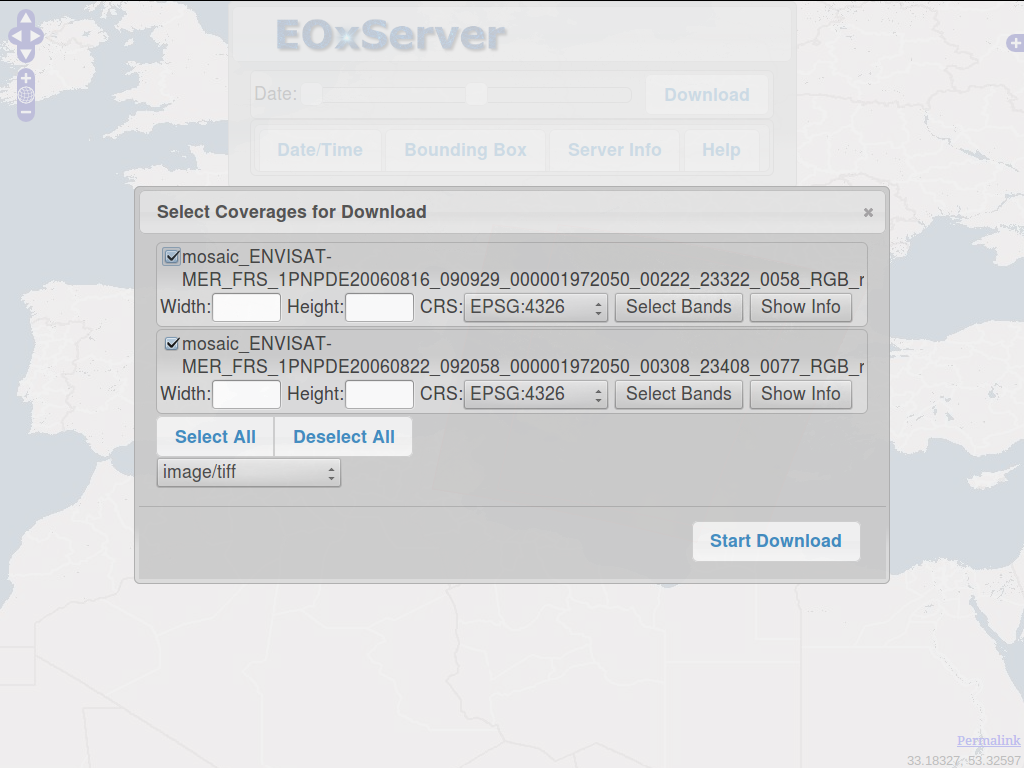Screen dimensions: 1024x768
Task: Click the Deselect All button
Action: 344,437
